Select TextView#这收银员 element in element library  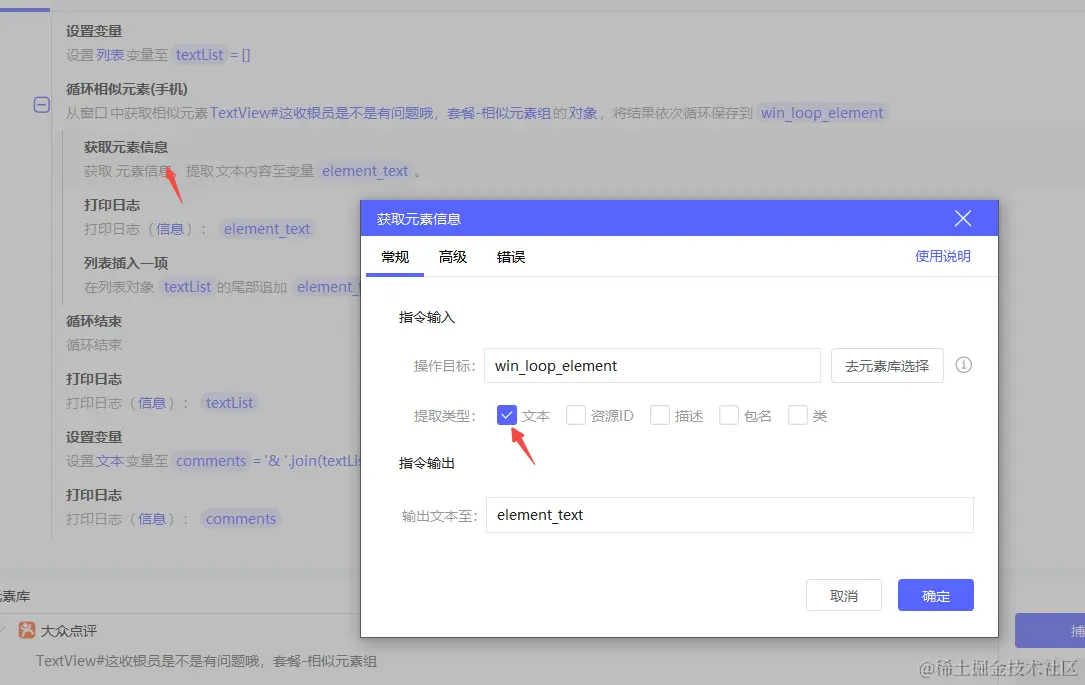tap(206, 661)
